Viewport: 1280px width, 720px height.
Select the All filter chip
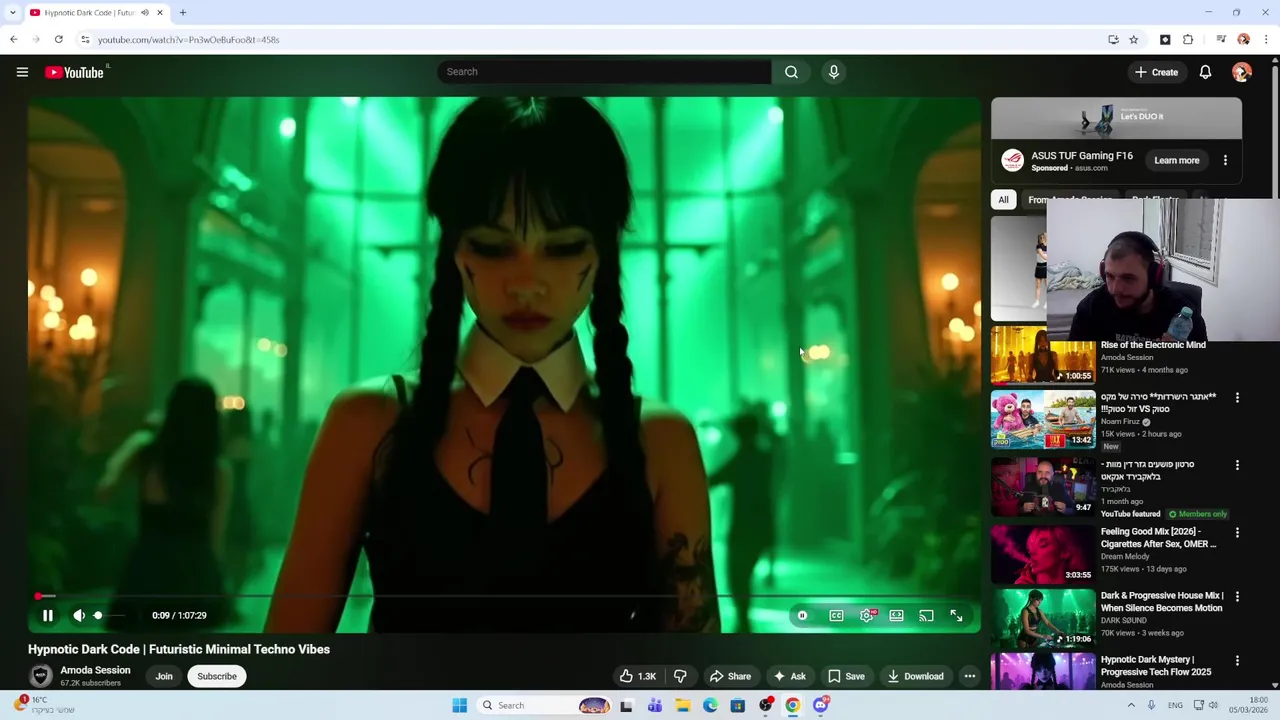click(x=1003, y=199)
